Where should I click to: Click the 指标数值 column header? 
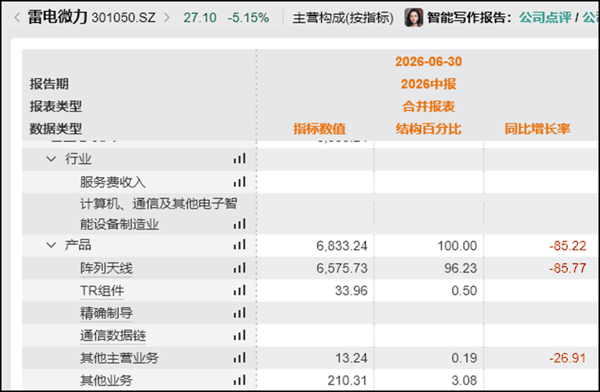click(x=320, y=129)
